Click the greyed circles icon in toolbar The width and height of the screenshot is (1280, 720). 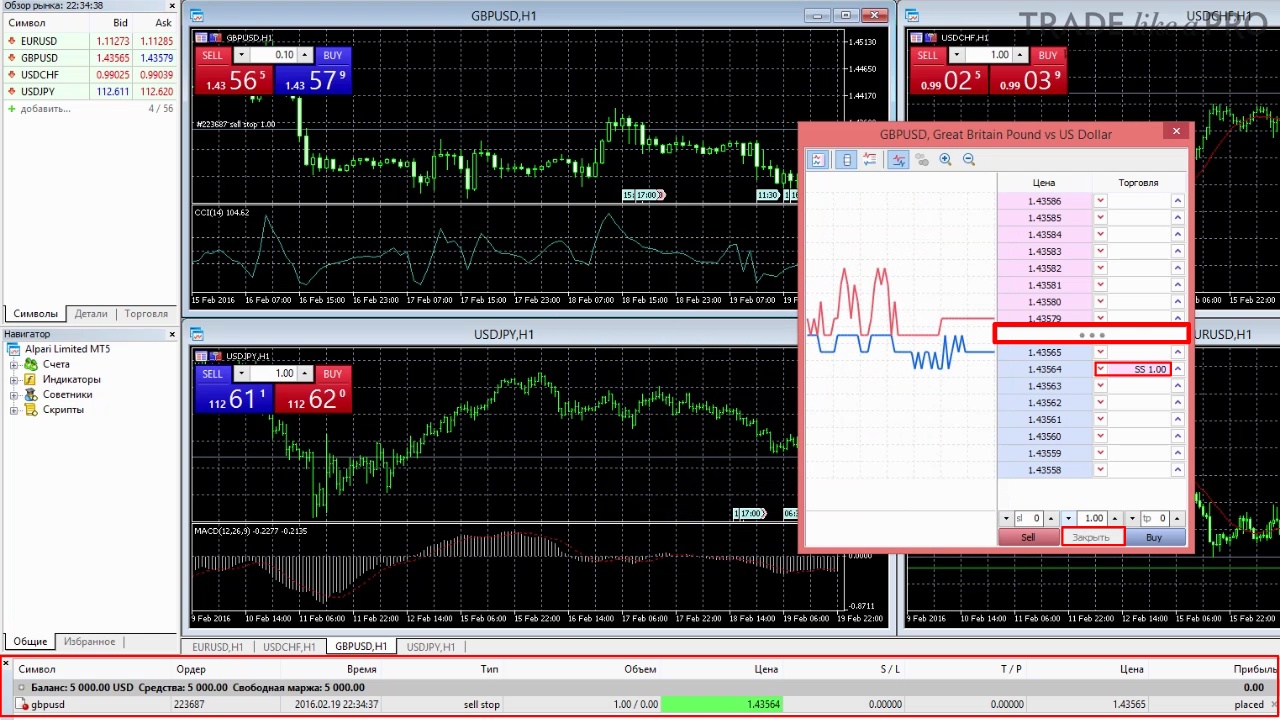(x=922, y=160)
